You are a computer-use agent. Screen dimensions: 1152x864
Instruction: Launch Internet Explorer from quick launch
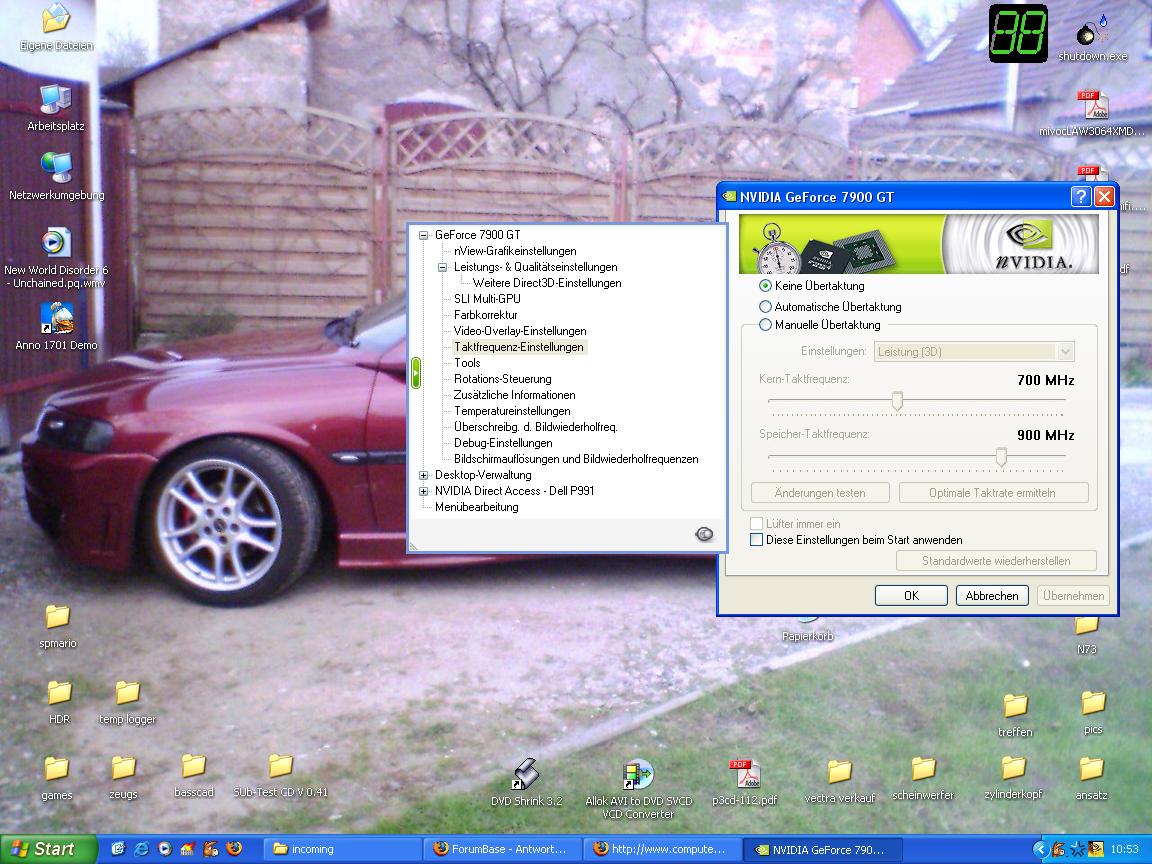[x=141, y=849]
